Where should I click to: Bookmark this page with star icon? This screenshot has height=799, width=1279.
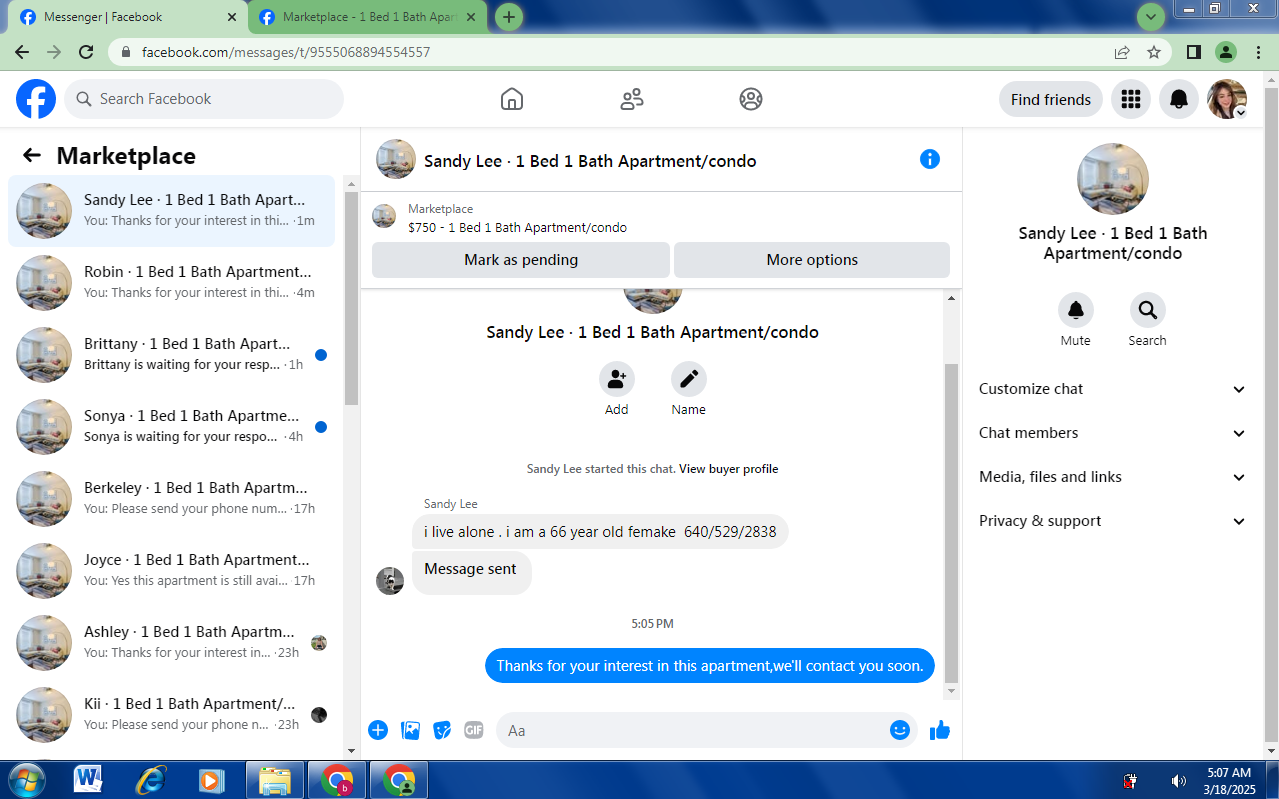(1154, 52)
